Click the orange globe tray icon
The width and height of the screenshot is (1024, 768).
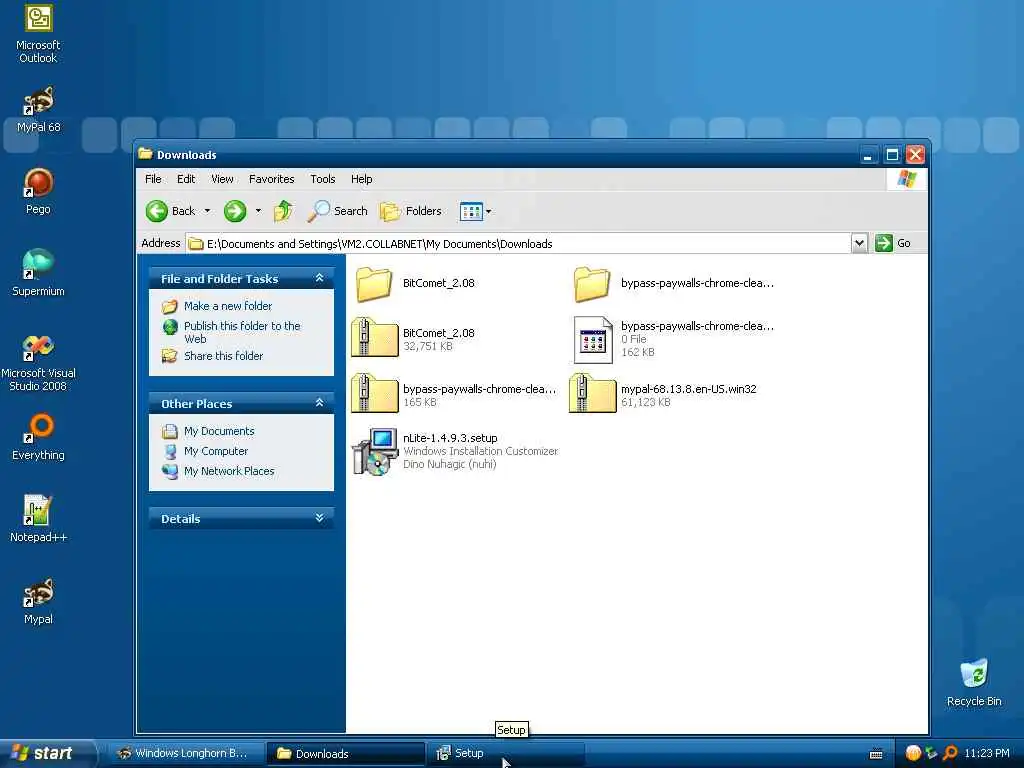tap(913, 753)
